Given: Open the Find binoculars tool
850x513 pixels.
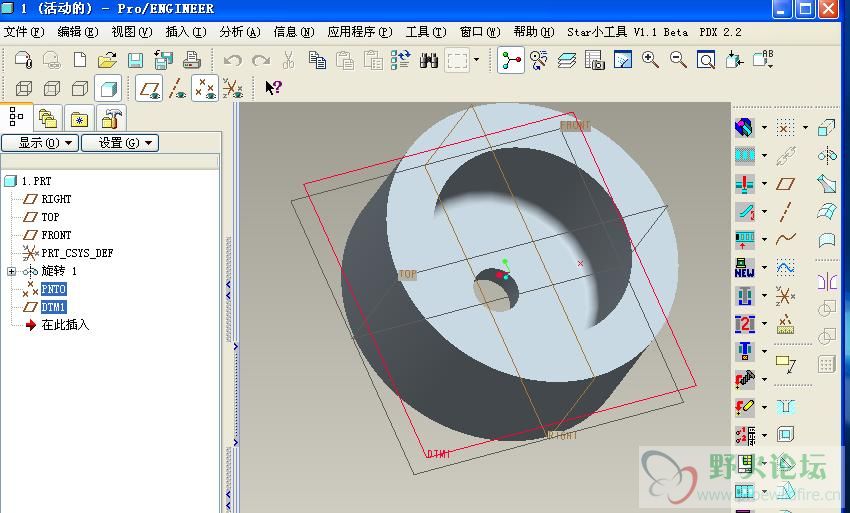Looking at the screenshot, I should [429, 60].
